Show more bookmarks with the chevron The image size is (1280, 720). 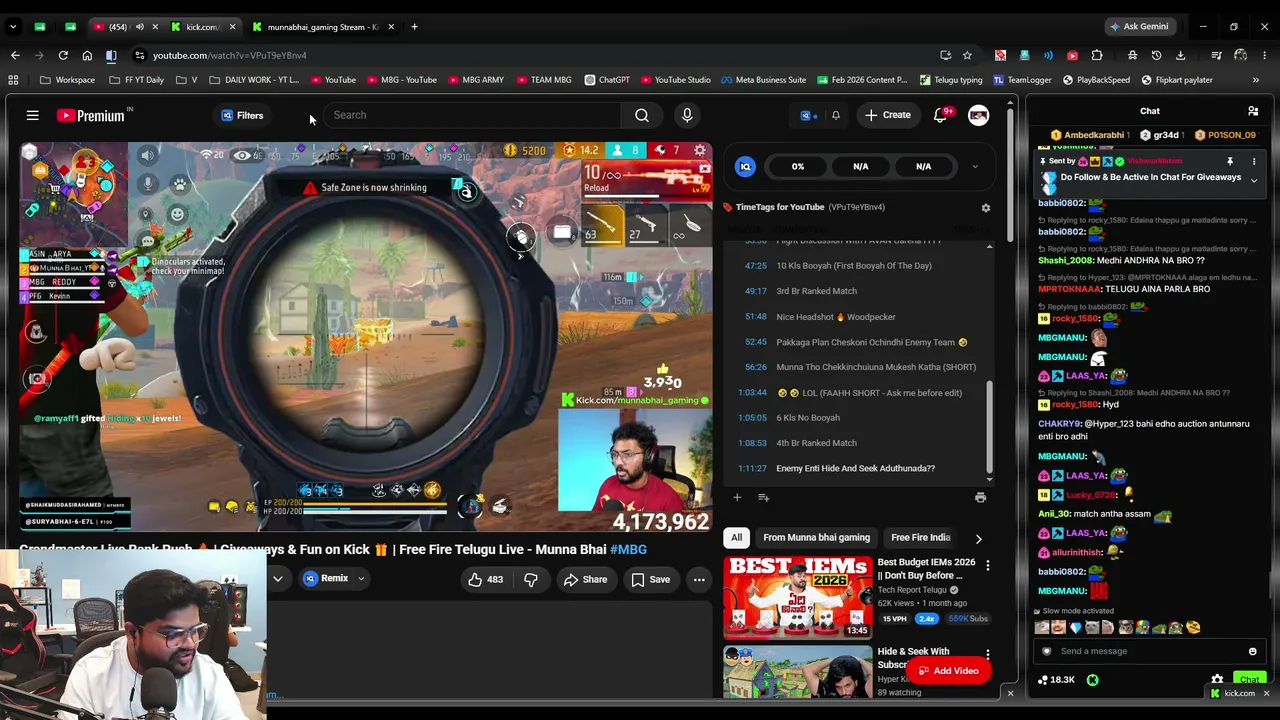[1255, 80]
